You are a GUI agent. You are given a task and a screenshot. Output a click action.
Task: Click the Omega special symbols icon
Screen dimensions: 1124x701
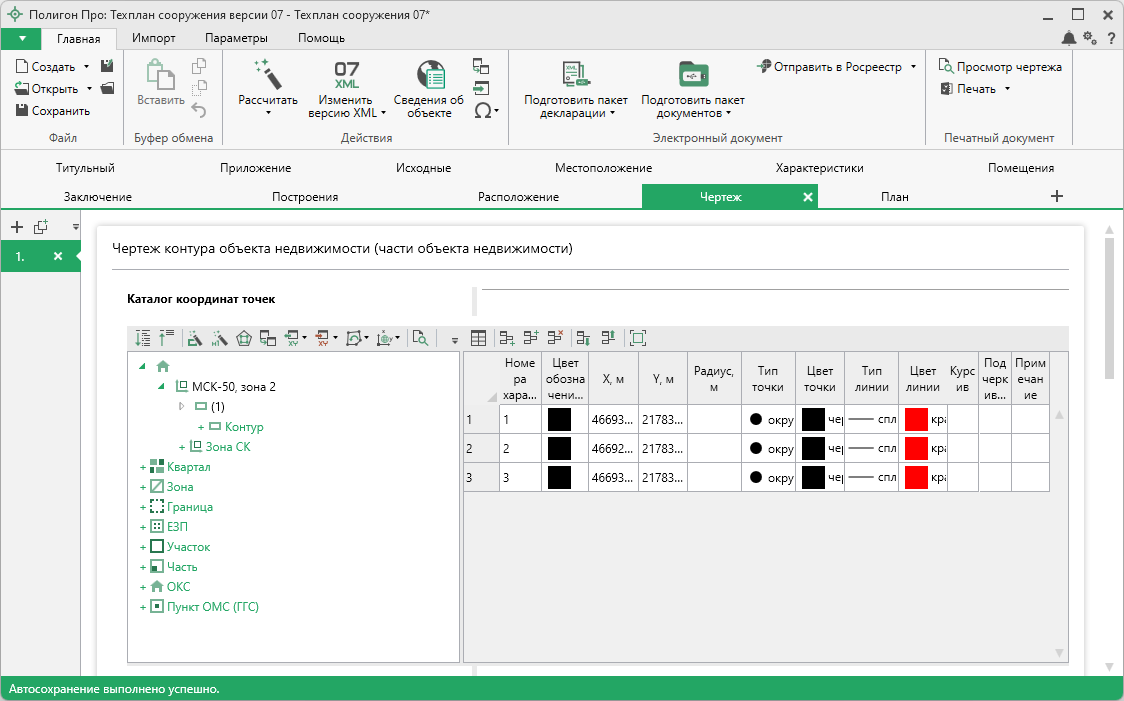click(482, 111)
